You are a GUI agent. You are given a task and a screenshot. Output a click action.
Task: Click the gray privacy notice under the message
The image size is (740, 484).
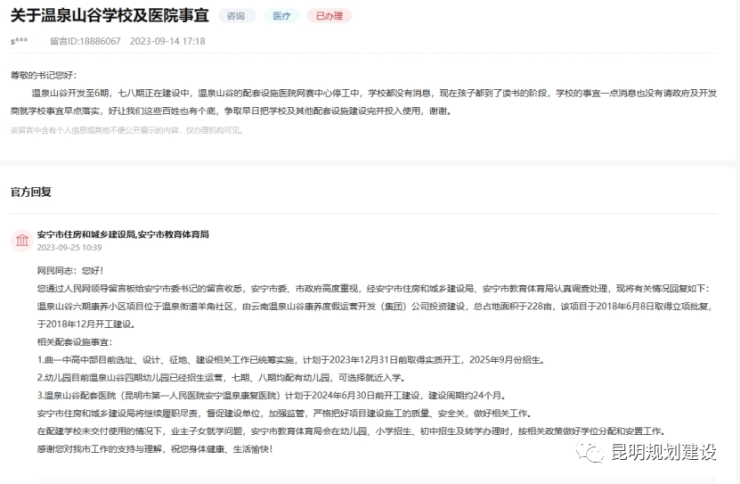pos(126,129)
